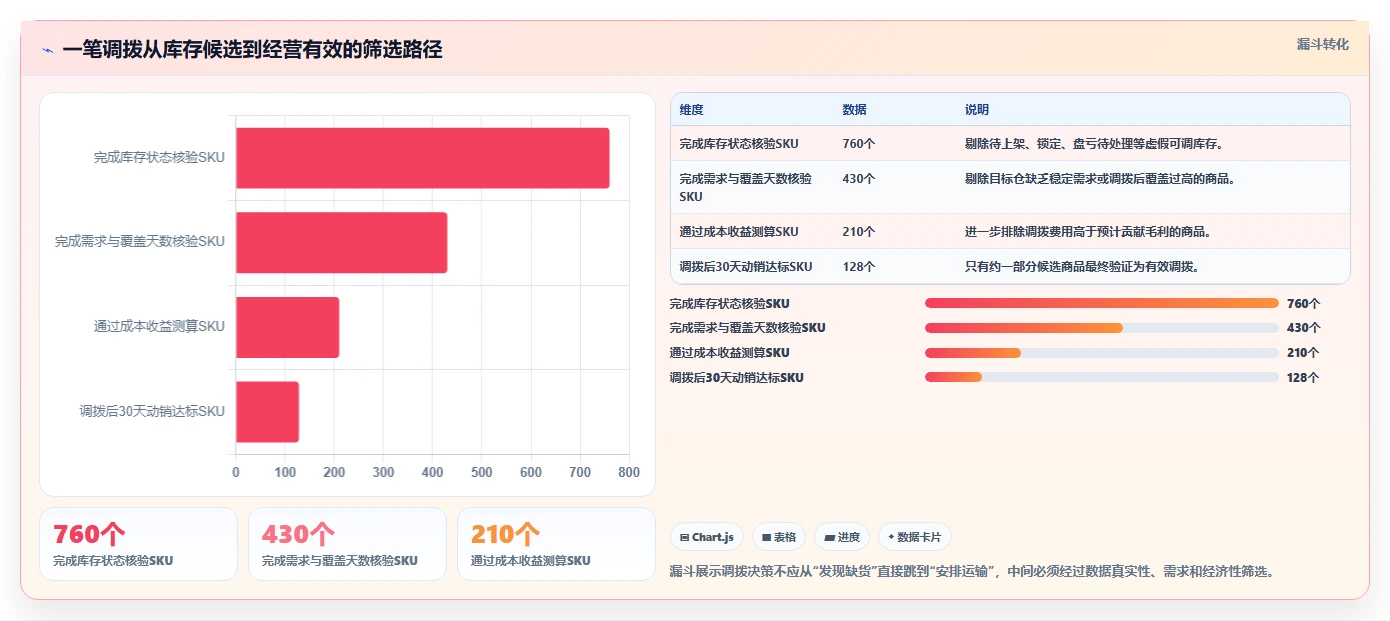This screenshot has height=621, width=1390.
Task: Click table cell 完成库存状态核验SKU
Action: click(x=739, y=144)
